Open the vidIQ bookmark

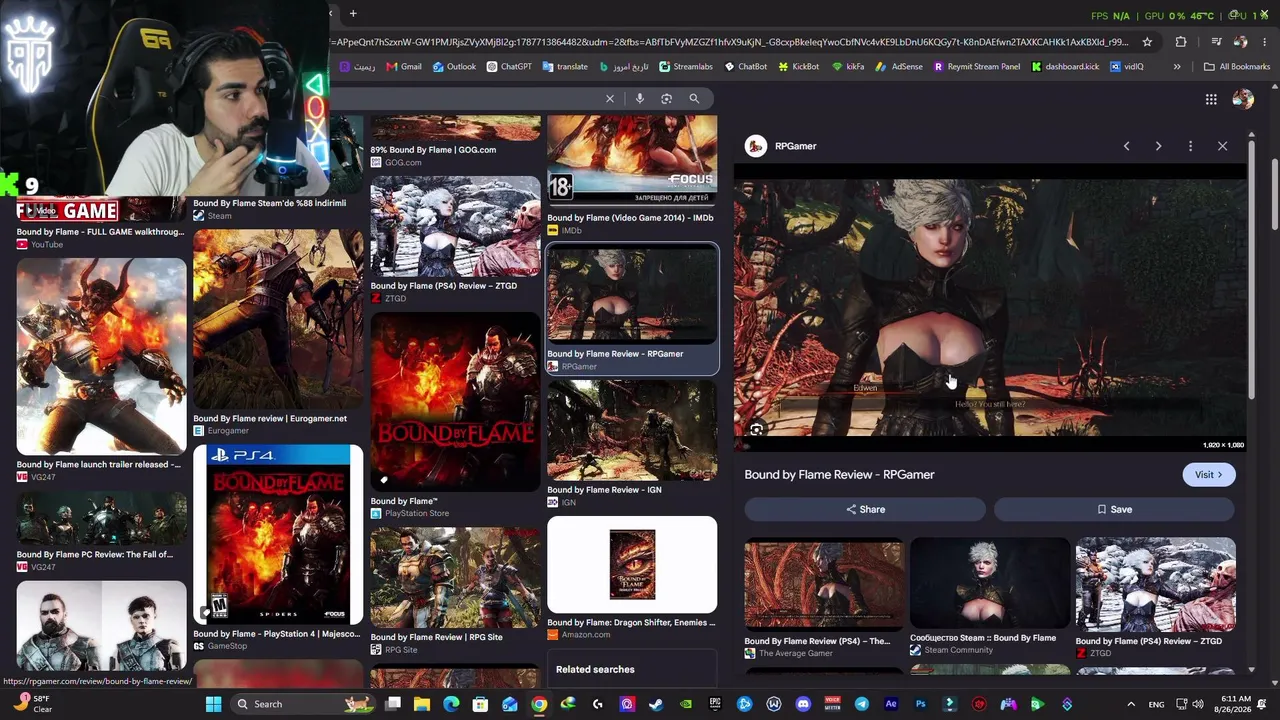pyautogui.click(x=1126, y=67)
